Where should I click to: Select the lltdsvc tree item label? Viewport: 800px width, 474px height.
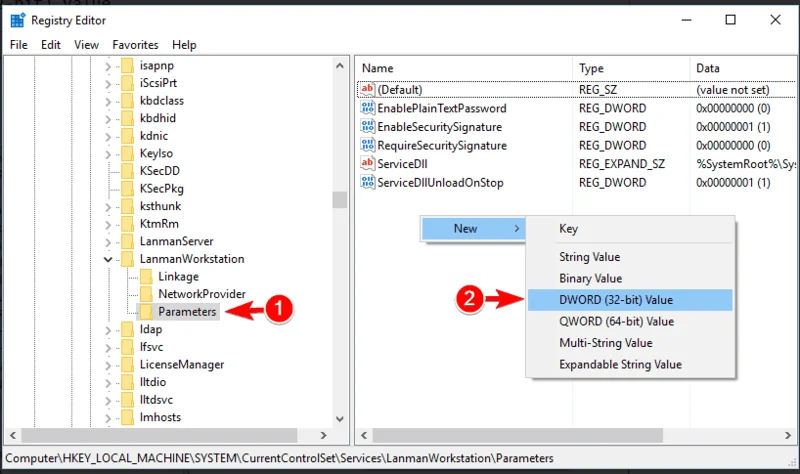click(x=156, y=400)
